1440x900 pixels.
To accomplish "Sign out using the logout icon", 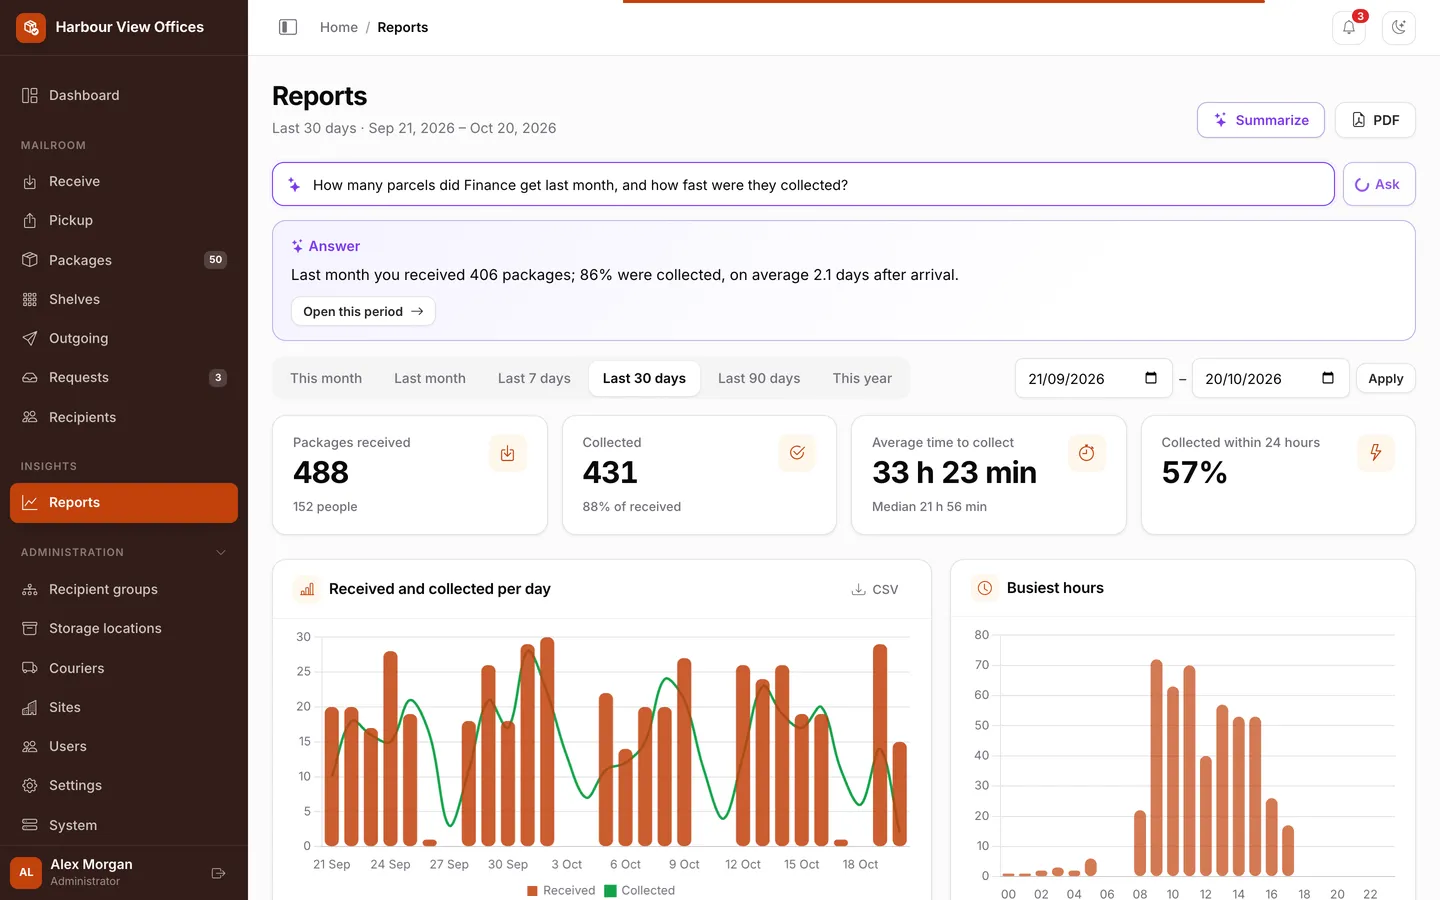I will point(218,873).
